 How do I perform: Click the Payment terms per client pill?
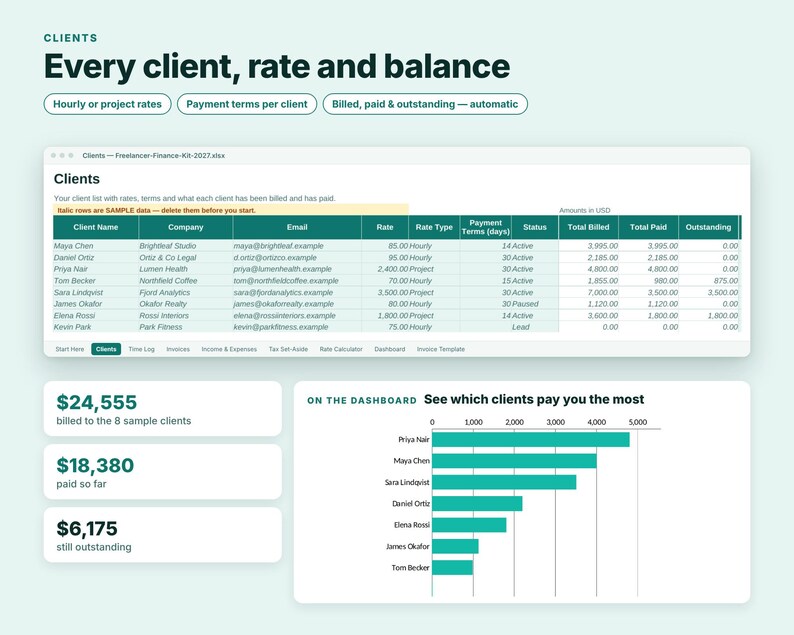click(x=247, y=104)
